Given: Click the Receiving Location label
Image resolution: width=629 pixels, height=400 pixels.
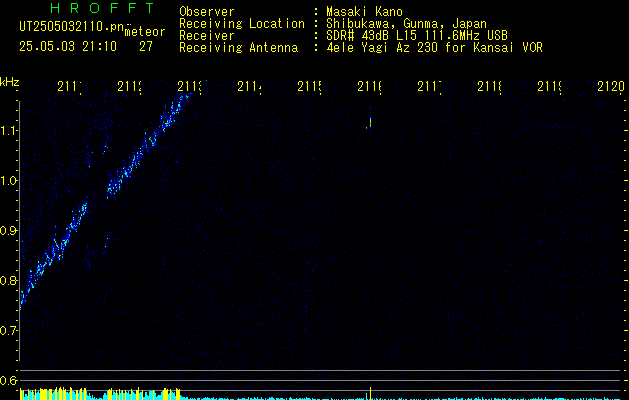Looking at the screenshot, I should coord(242,24).
